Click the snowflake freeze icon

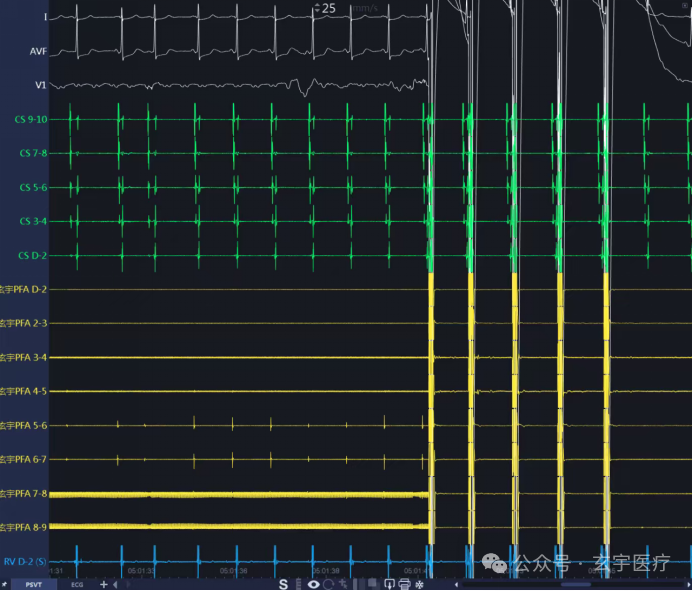(x=419, y=584)
